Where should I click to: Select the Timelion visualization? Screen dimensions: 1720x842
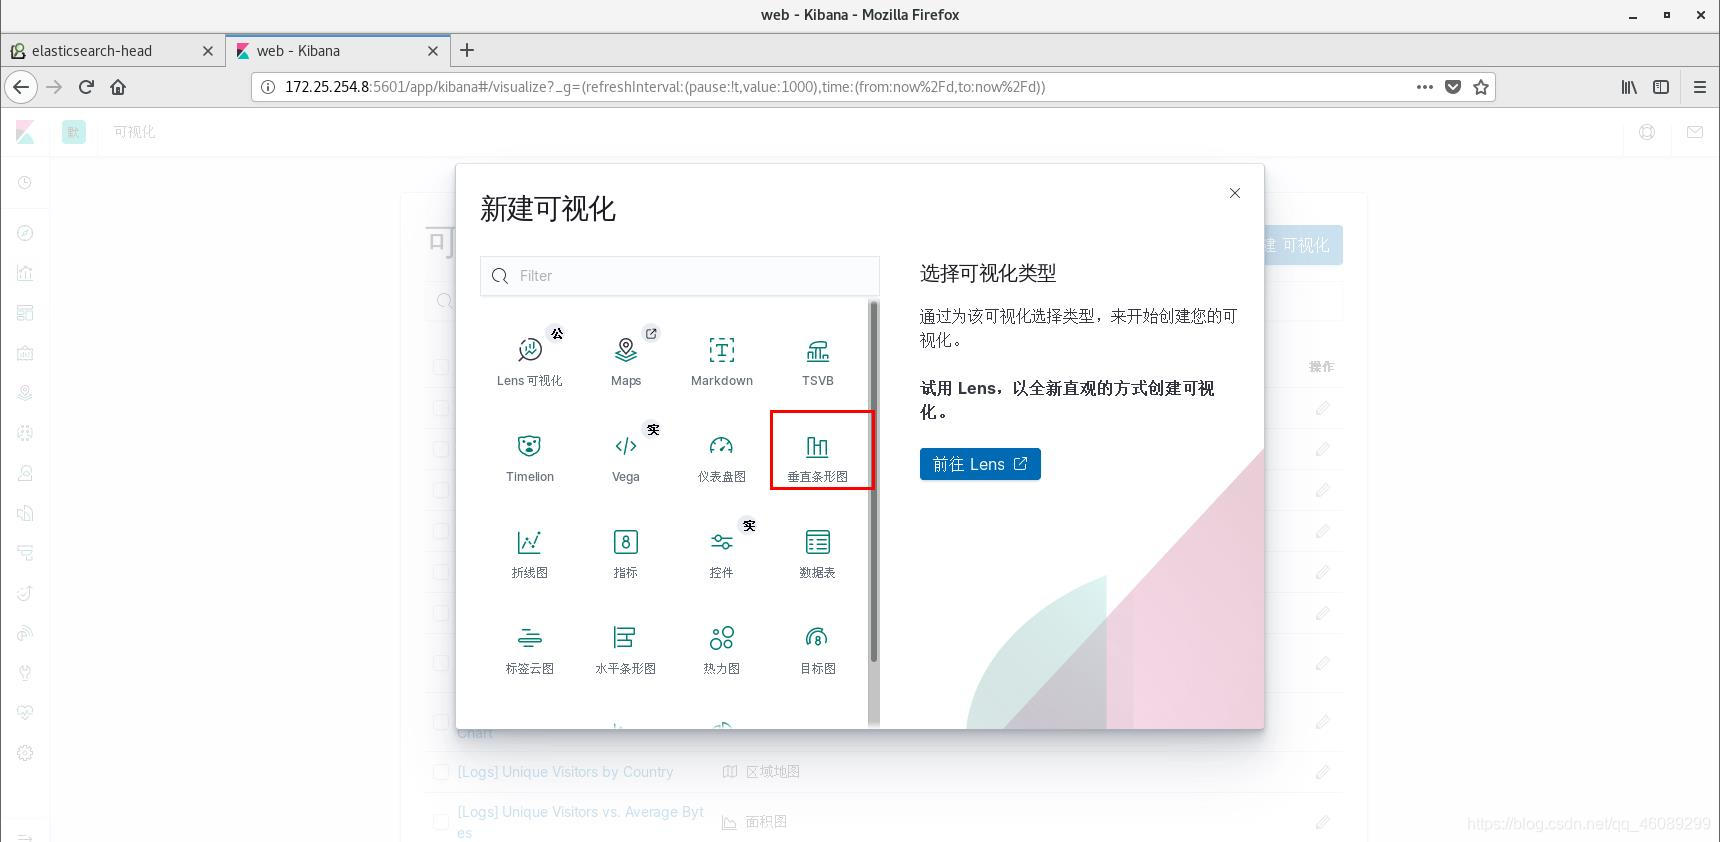[530, 457]
